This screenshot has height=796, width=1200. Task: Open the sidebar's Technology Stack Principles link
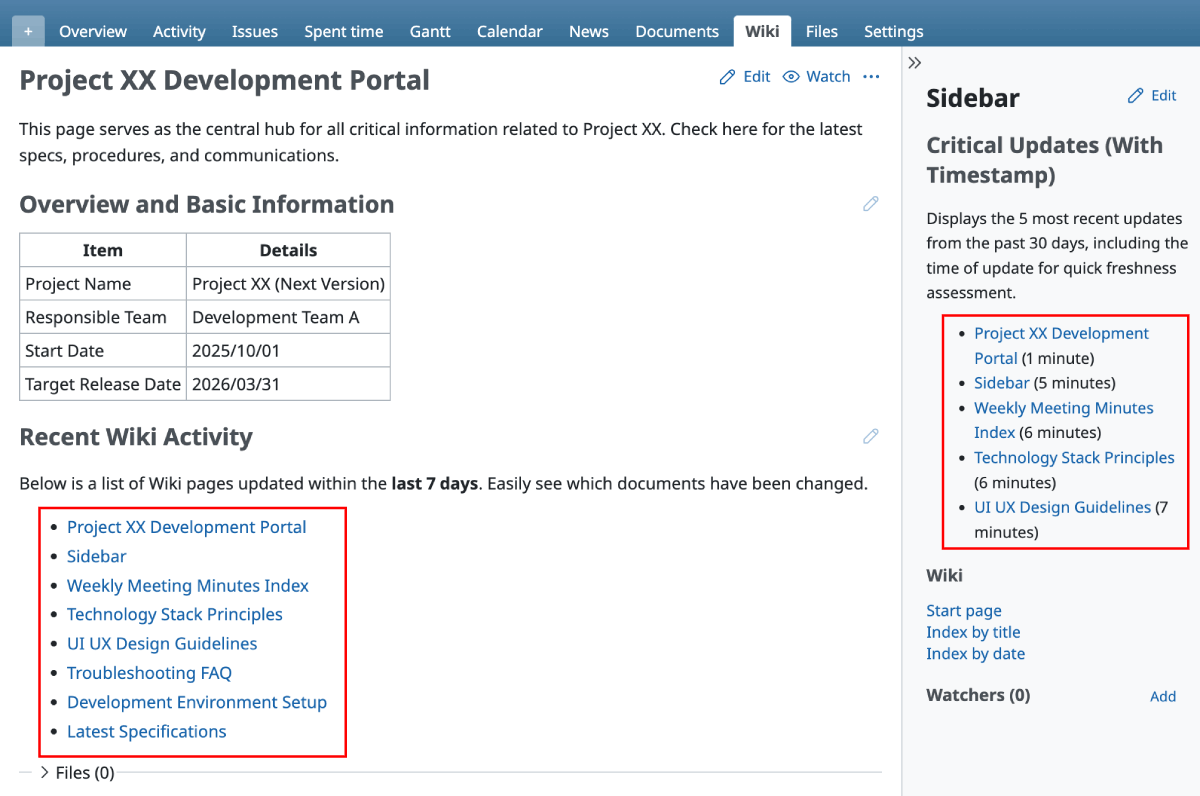pyautogui.click(x=1074, y=458)
